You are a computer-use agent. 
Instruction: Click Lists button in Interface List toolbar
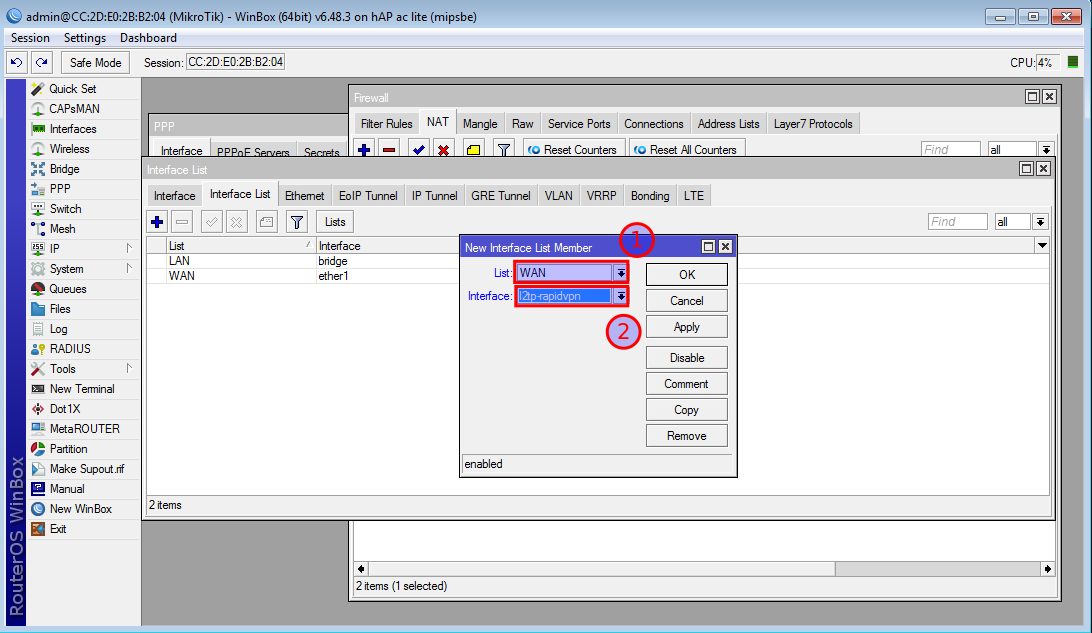pos(335,222)
